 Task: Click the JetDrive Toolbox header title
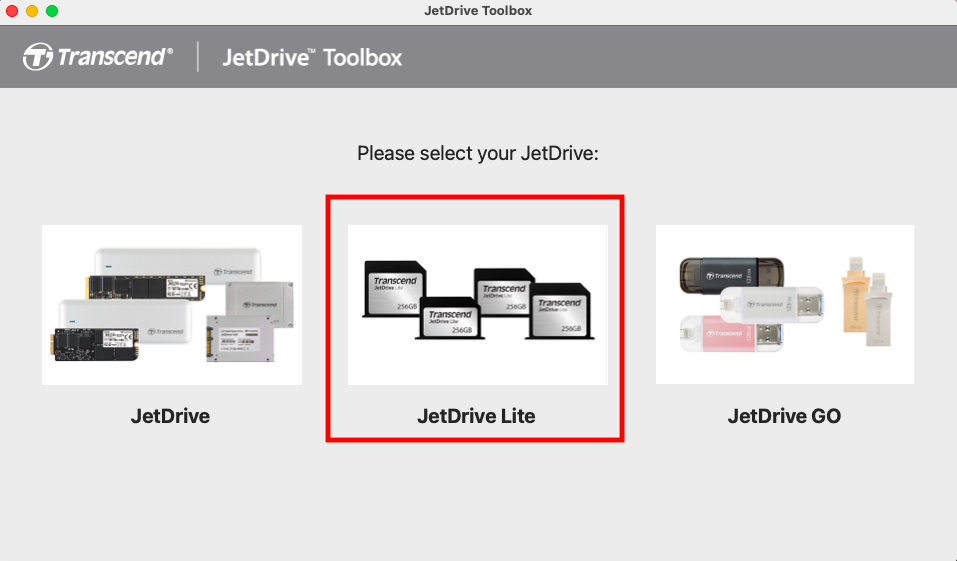(312, 57)
